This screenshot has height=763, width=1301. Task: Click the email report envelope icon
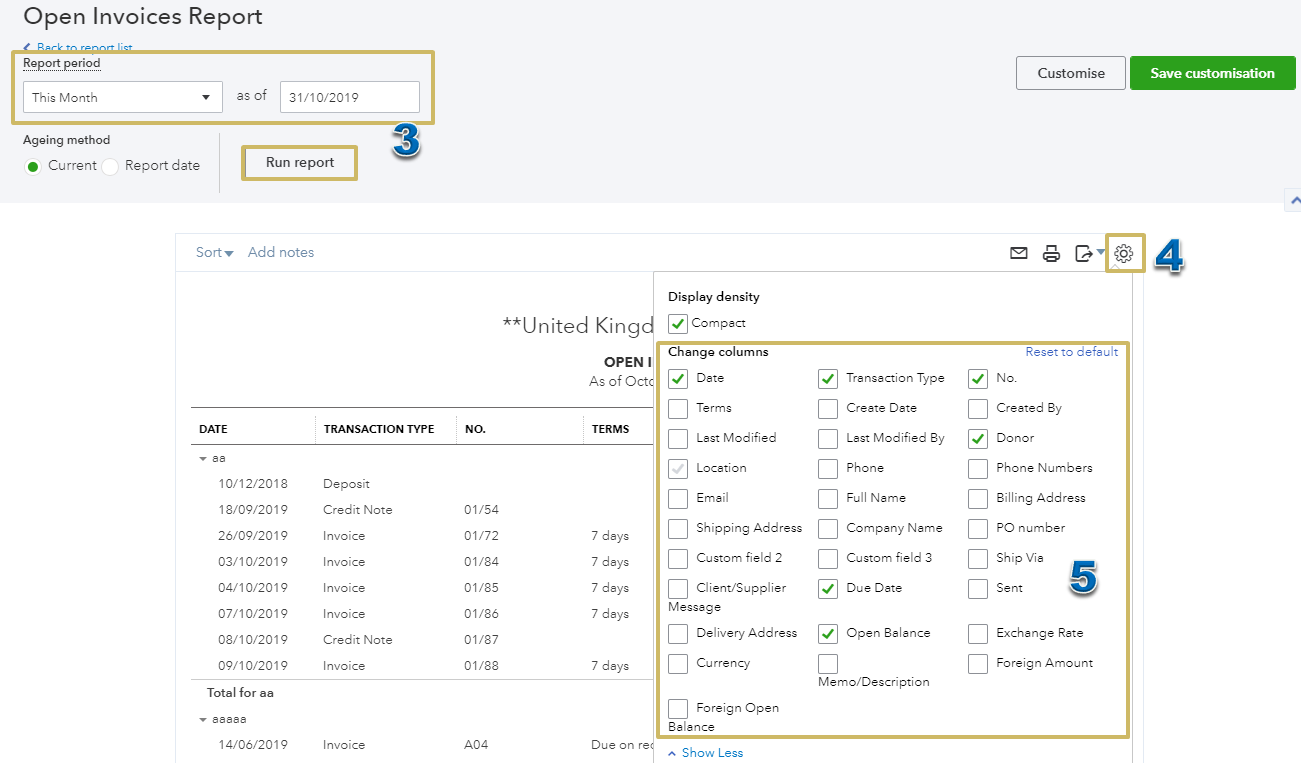1018,253
